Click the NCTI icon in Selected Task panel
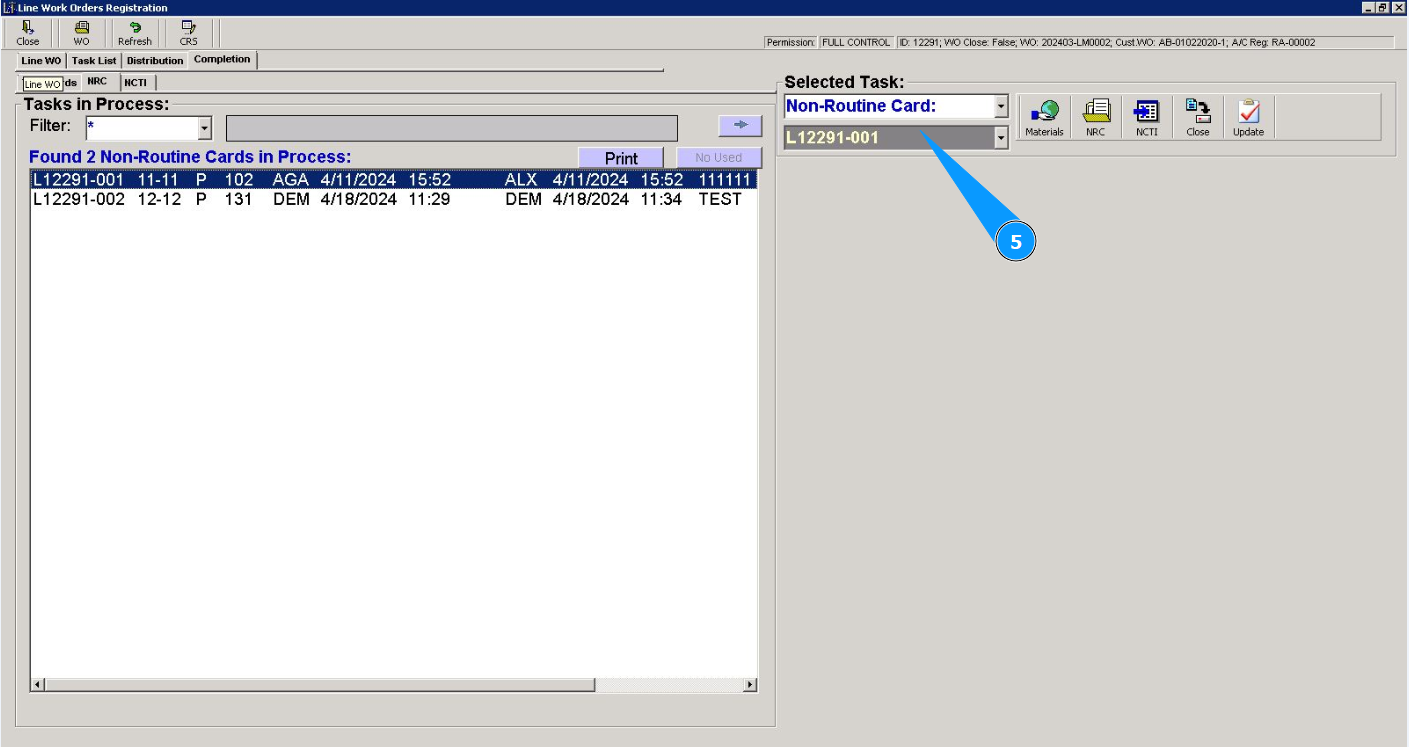The height and width of the screenshot is (747, 1409). (1146, 118)
